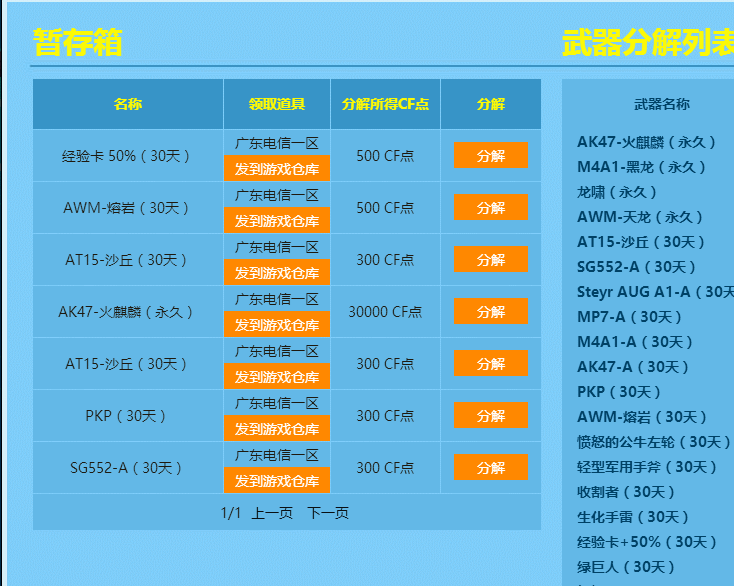Image resolution: width=734 pixels, height=586 pixels.
Task: Click page indicator 1/1
Action: coord(230,513)
